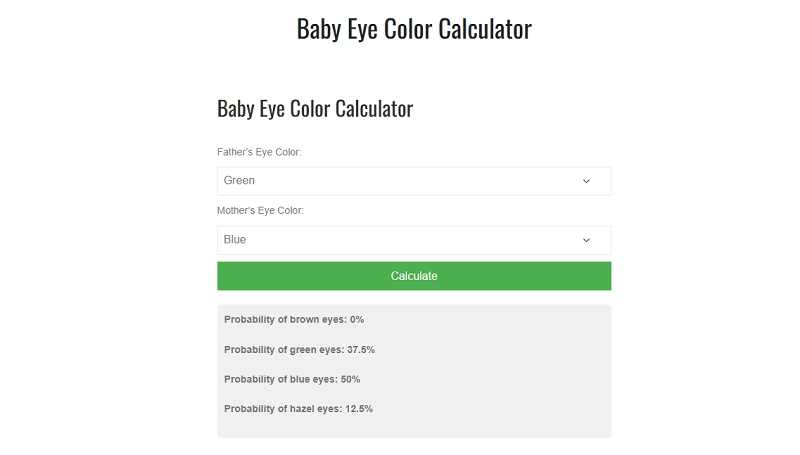Open the Father's Eye Color dropdown
This screenshot has height=455, width=800.
point(413,181)
